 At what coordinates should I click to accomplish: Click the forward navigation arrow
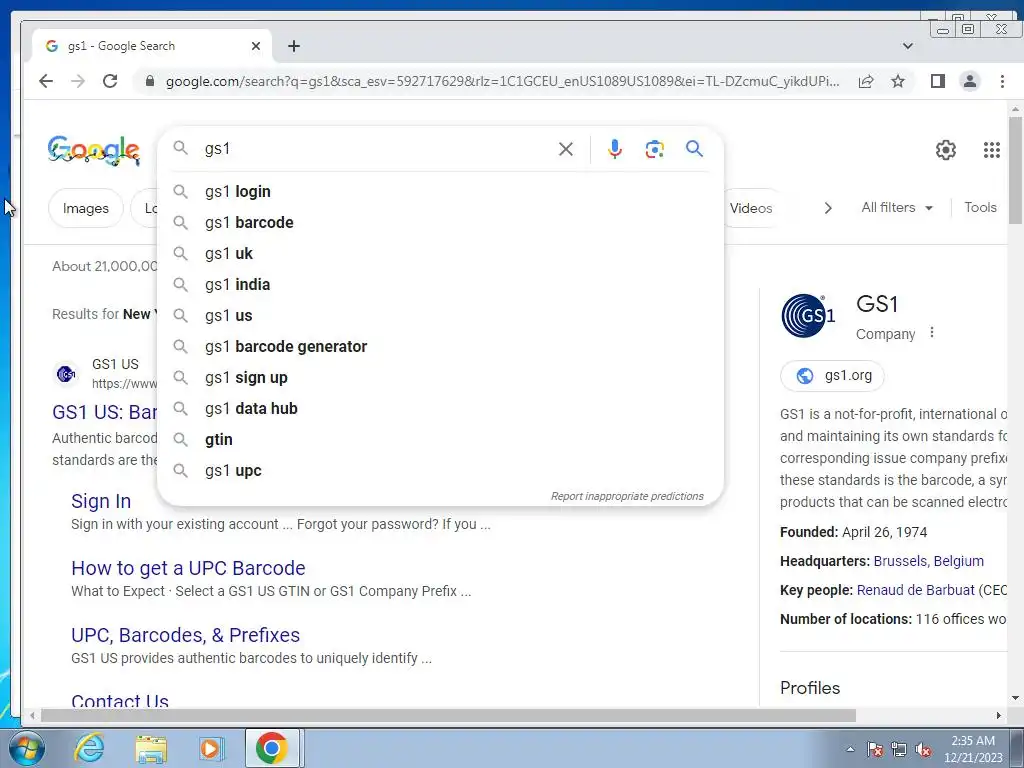tap(78, 81)
